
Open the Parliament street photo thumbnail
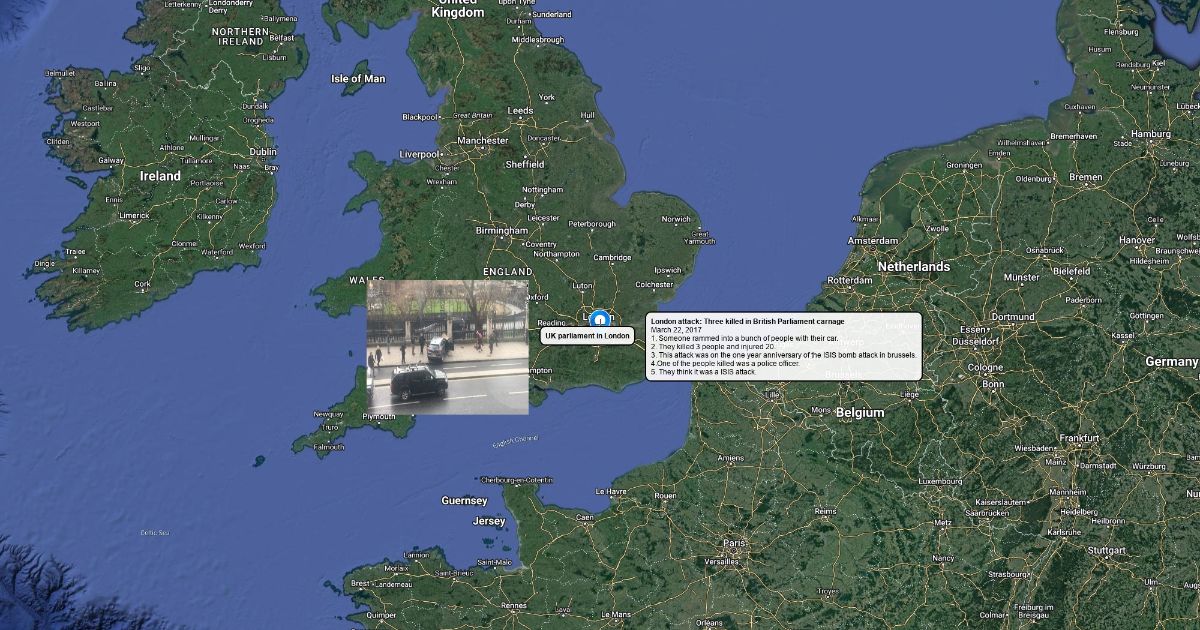pyautogui.click(x=447, y=347)
